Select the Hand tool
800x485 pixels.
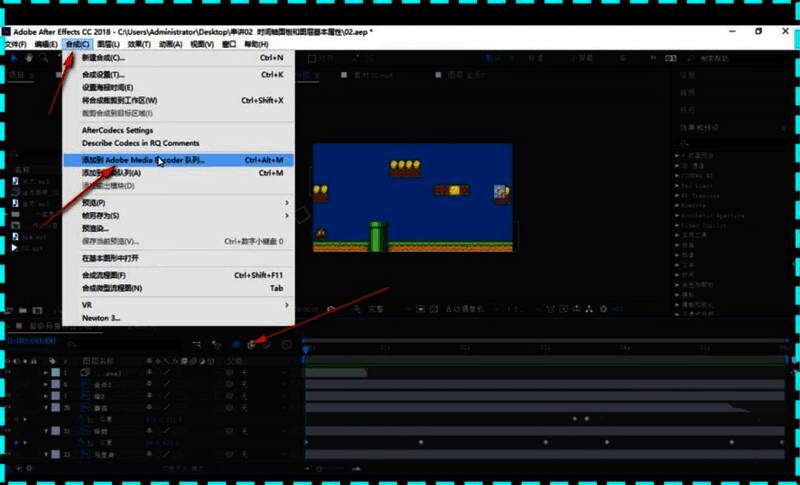click(29, 58)
